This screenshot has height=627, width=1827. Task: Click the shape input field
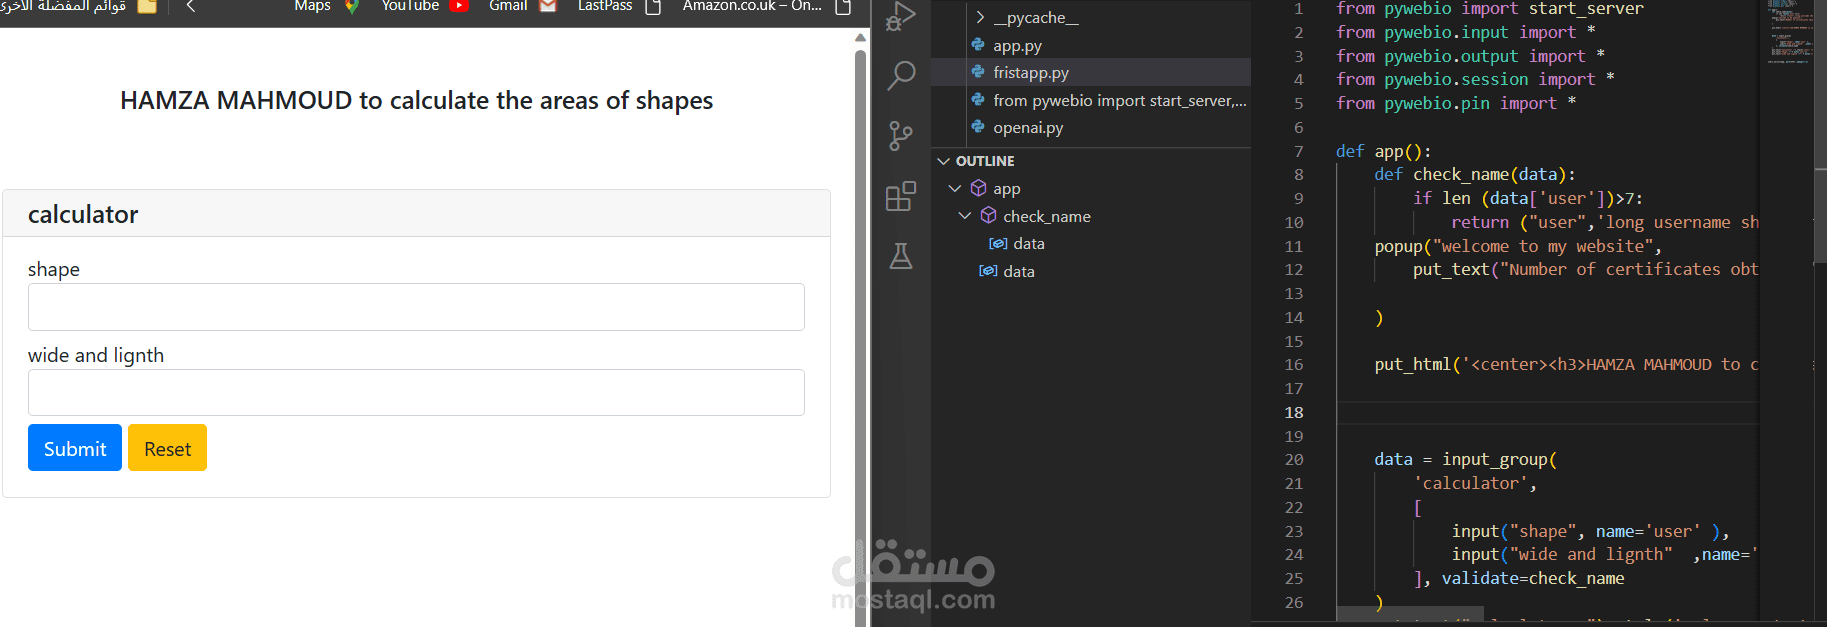tap(416, 307)
